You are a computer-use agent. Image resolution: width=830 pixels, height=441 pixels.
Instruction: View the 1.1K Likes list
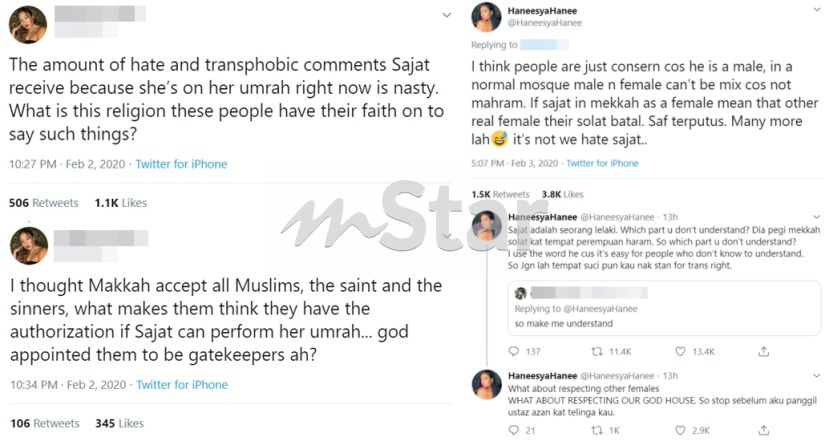(x=121, y=203)
